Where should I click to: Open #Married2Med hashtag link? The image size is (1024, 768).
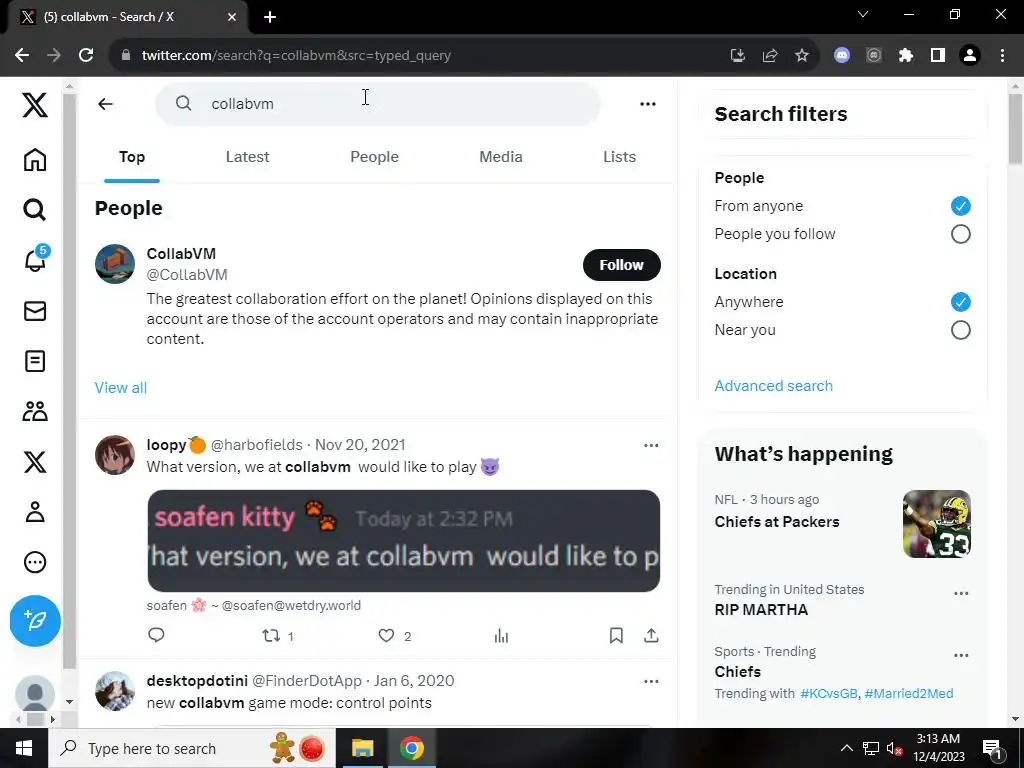coord(909,694)
